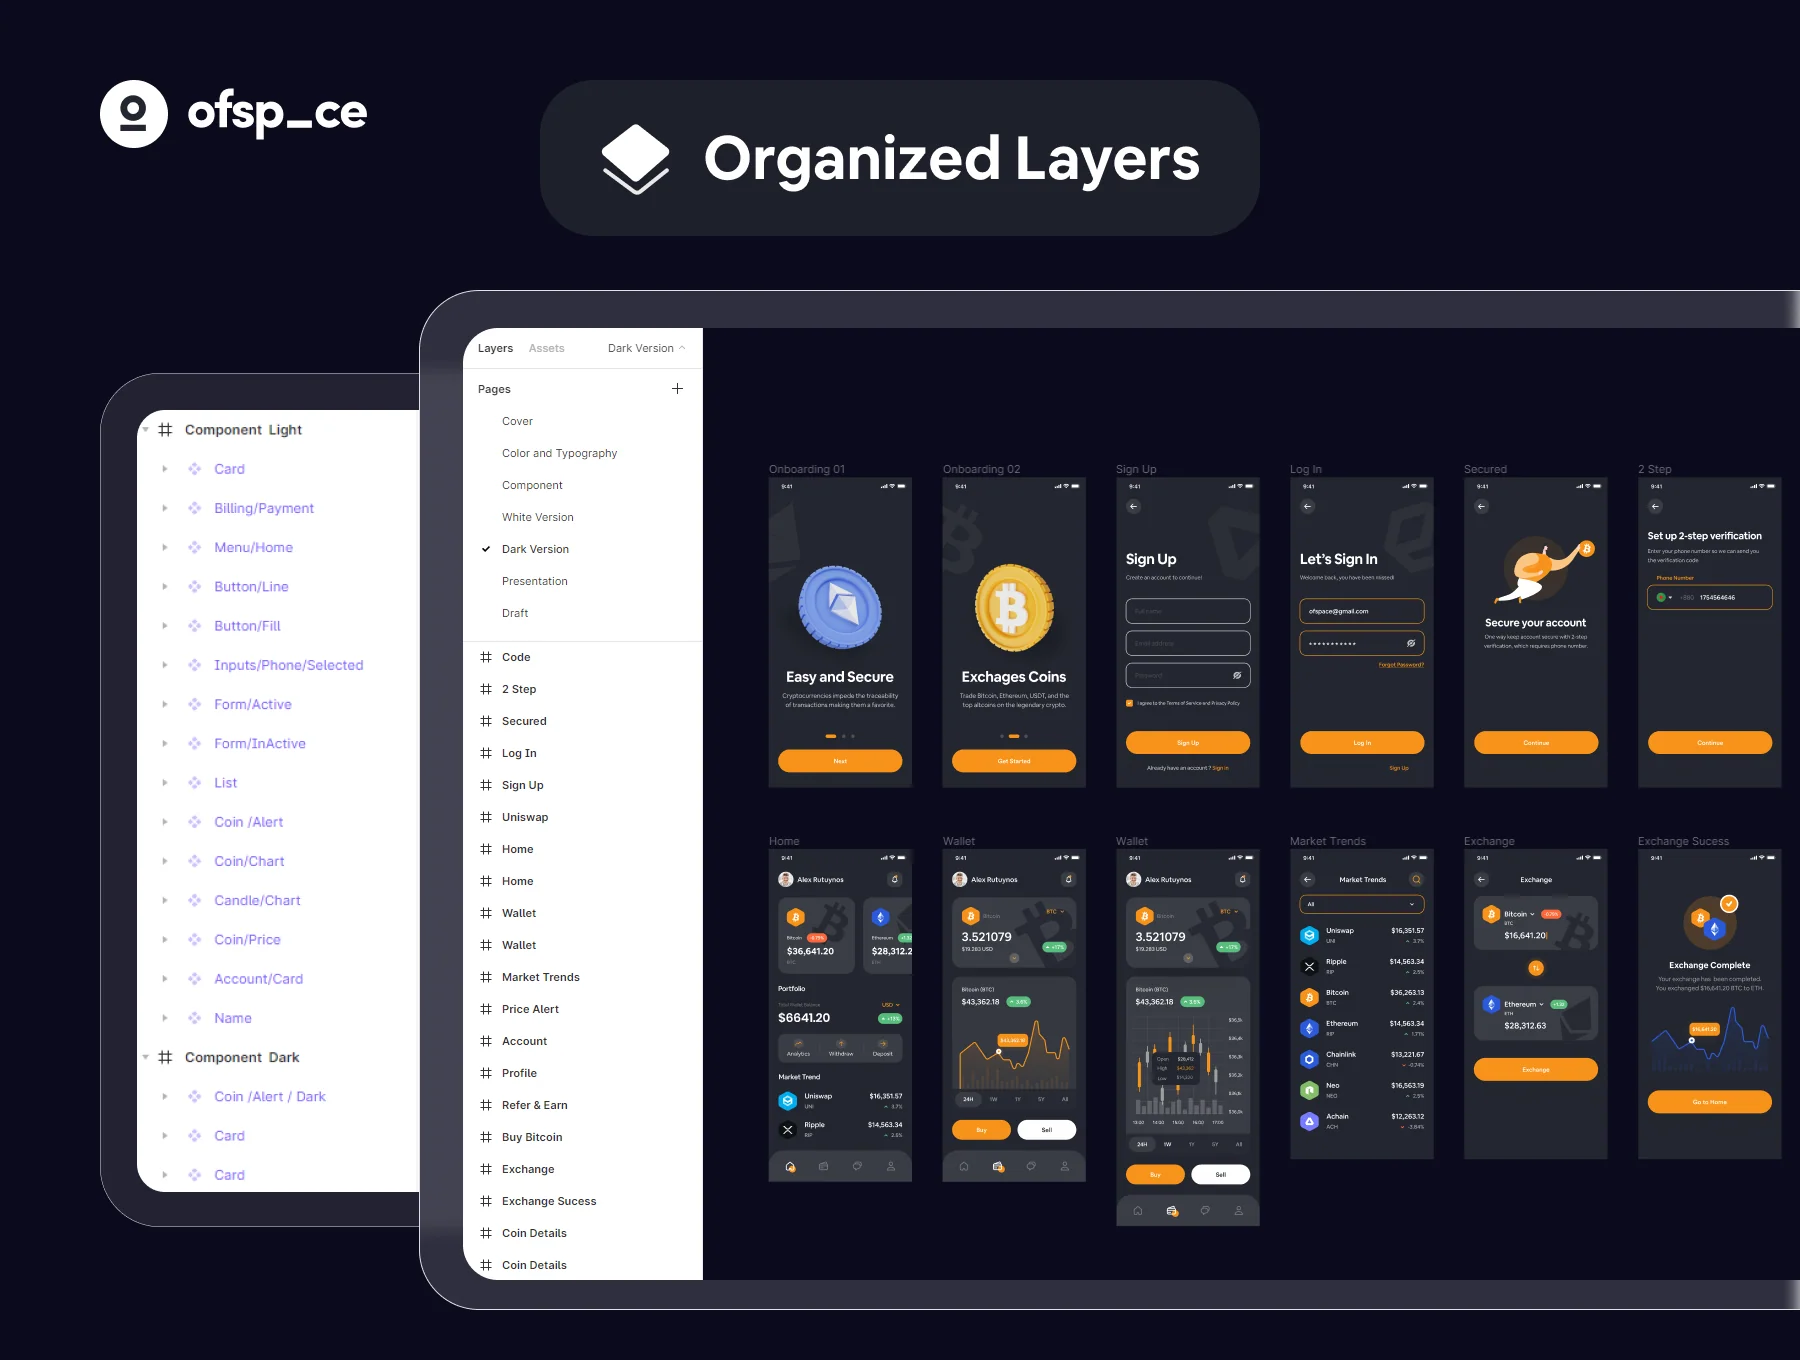Click the Neo coin icon in Market Trends list
Image resolution: width=1800 pixels, height=1360 pixels.
[x=1309, y=1090]
